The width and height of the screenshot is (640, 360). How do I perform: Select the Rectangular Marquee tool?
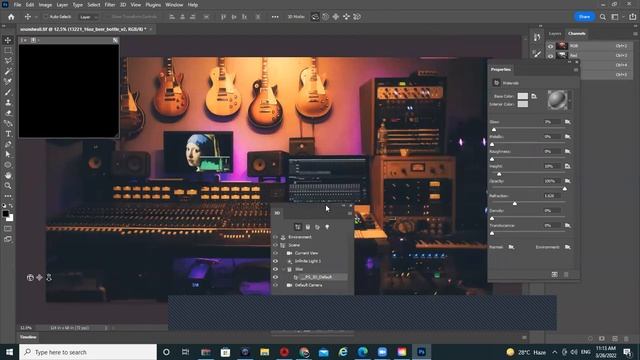[x=8, y=50]
